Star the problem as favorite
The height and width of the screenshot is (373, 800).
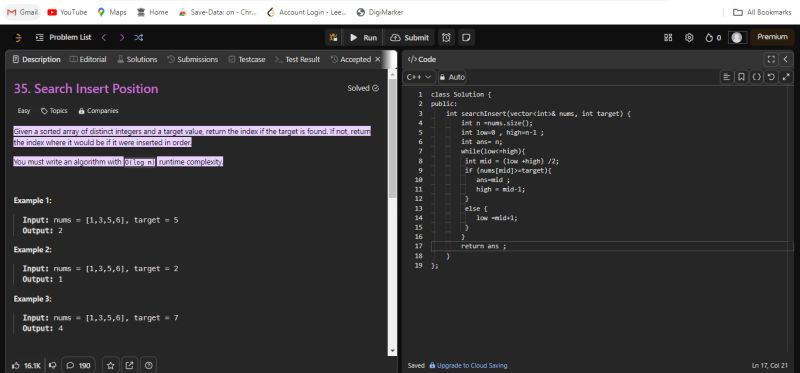pos(111,365)
